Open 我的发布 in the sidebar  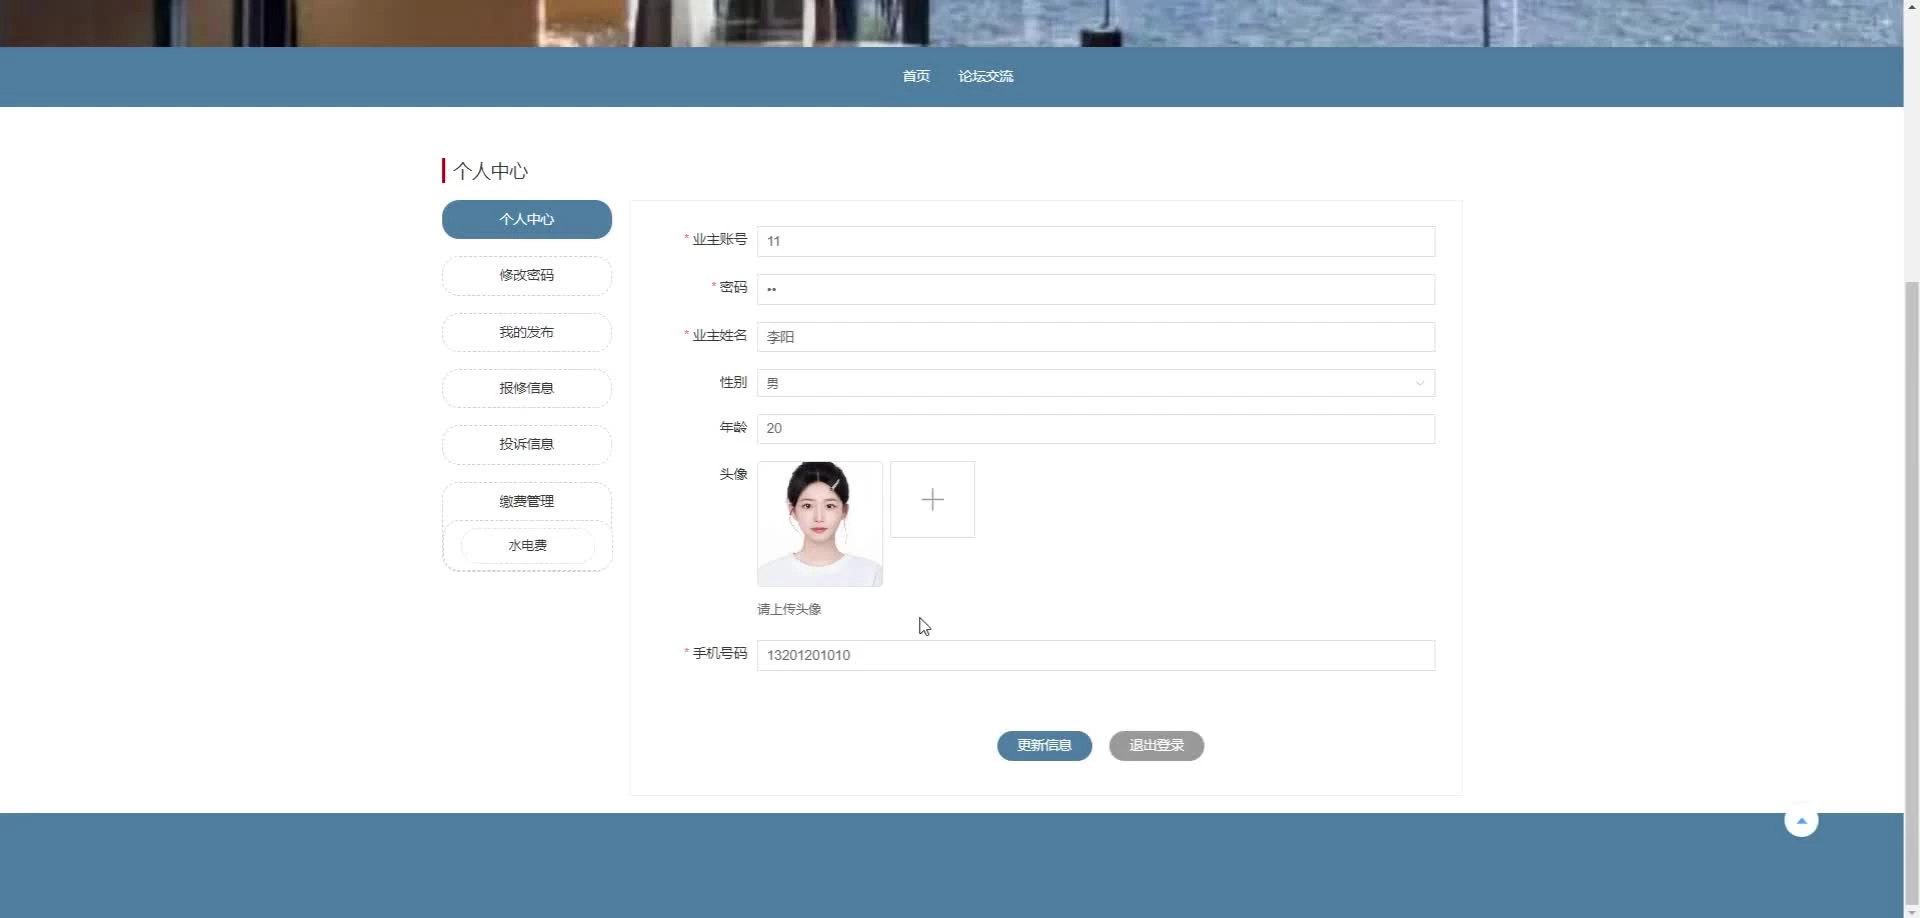527,332
